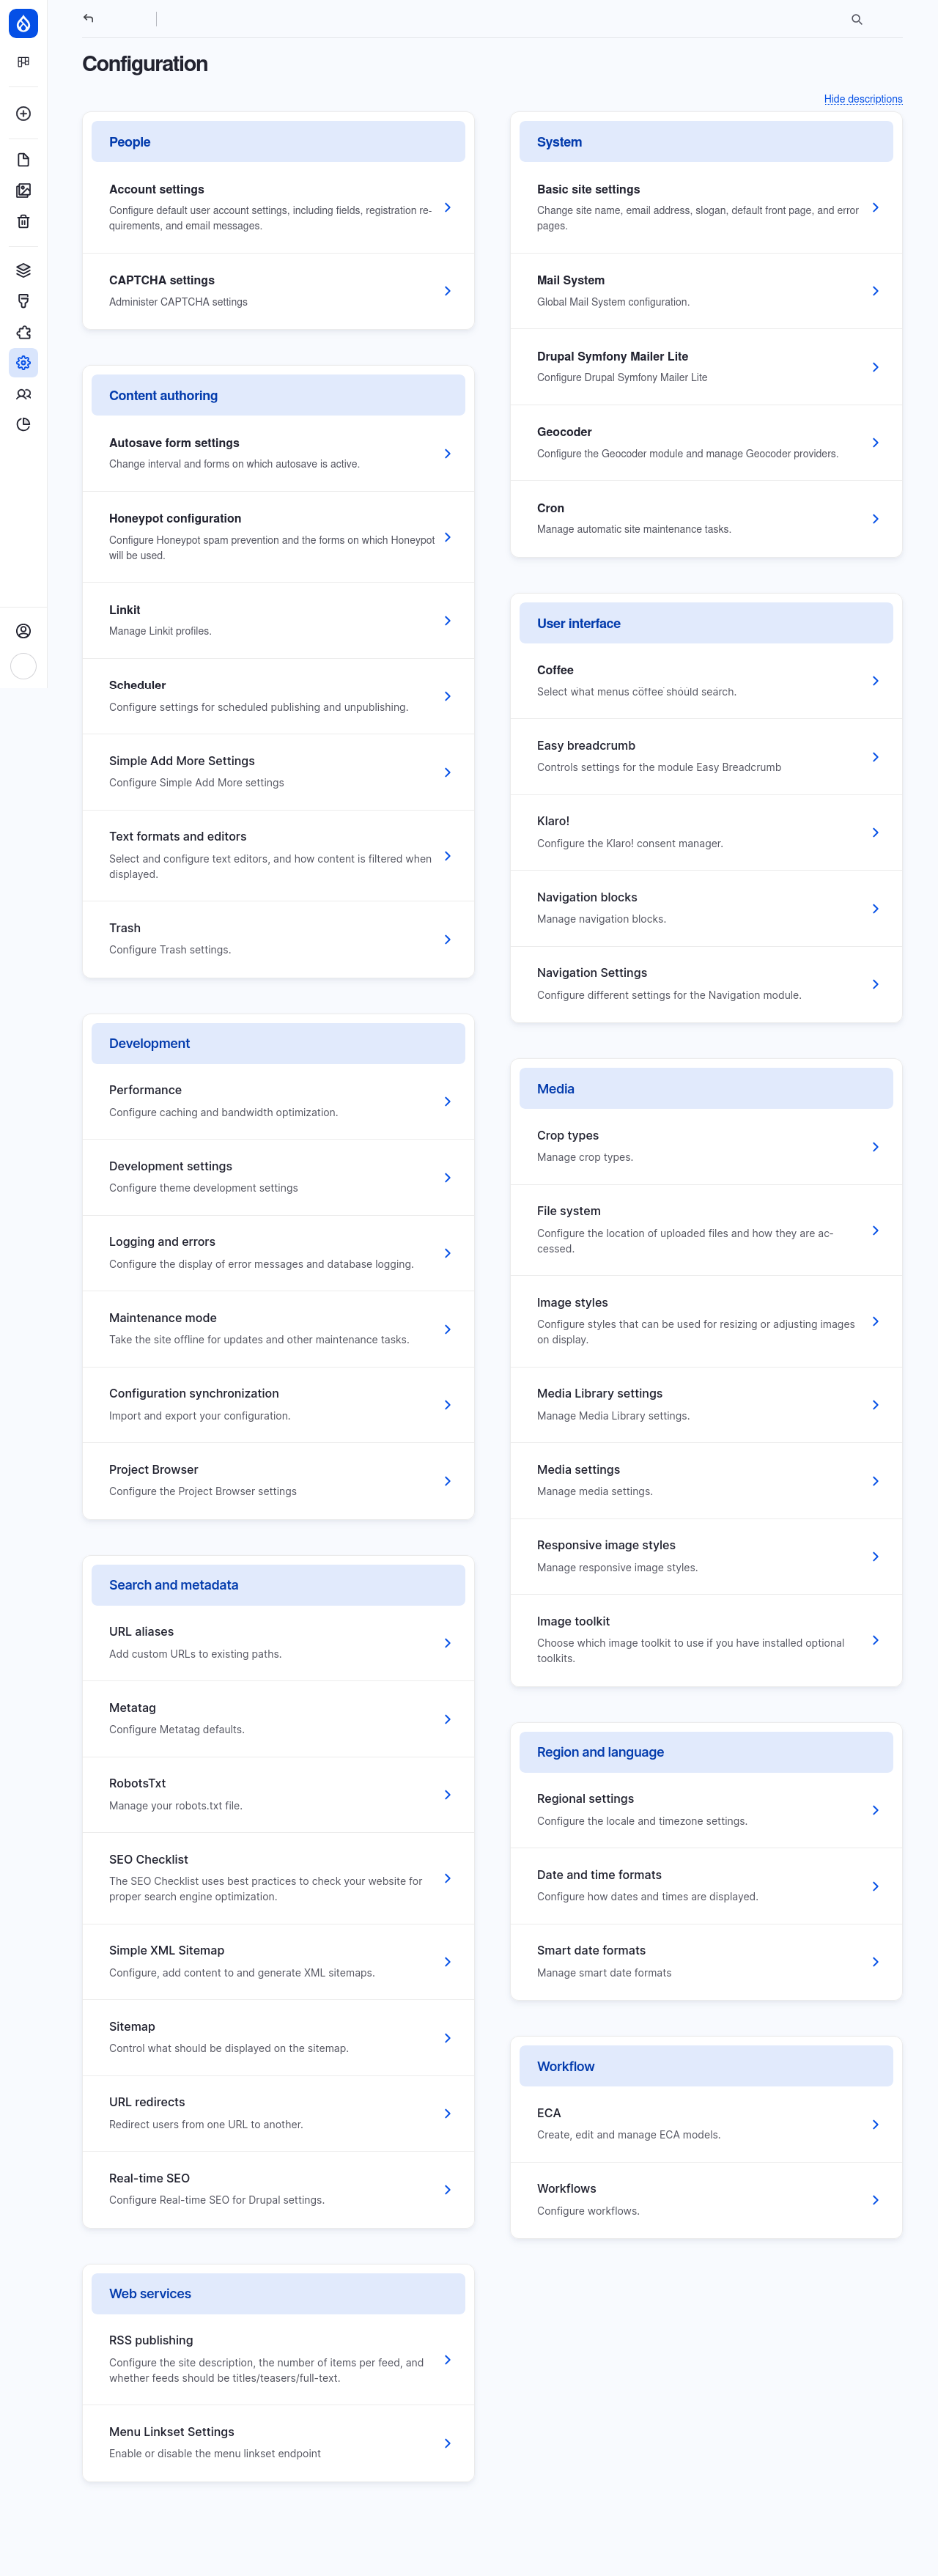Open the Media images icon
The height and width of the screenshot is (2576, 938).
point(23,190)
